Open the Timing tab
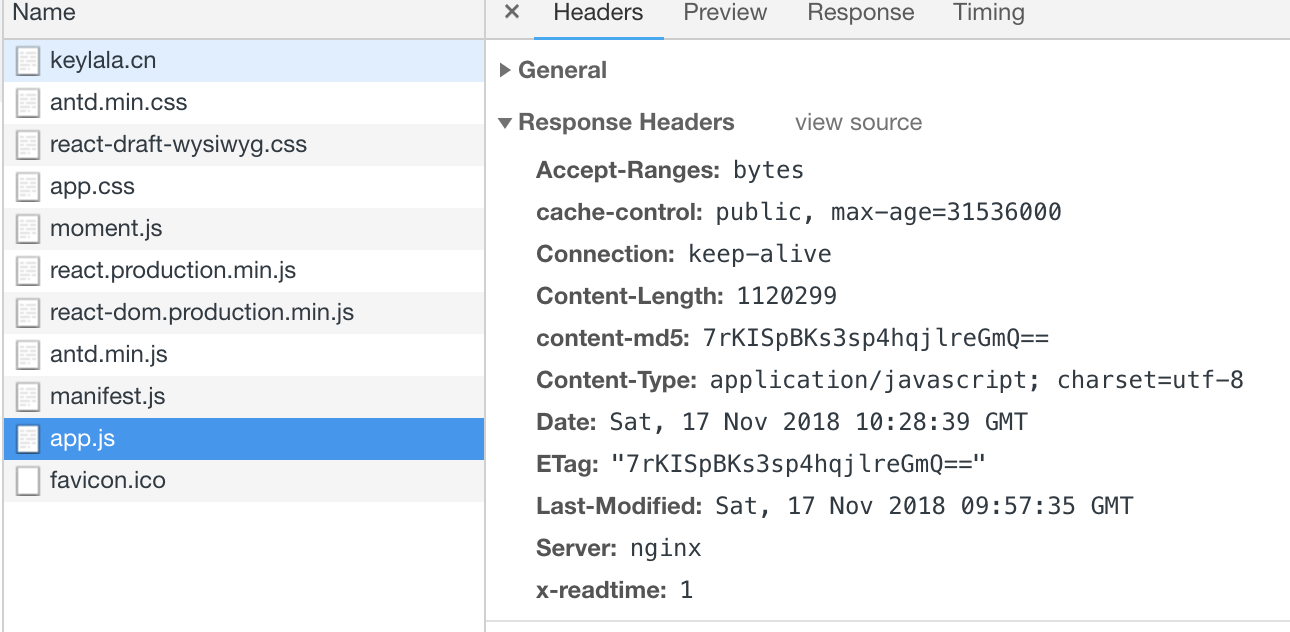 (x=987, y=13)
